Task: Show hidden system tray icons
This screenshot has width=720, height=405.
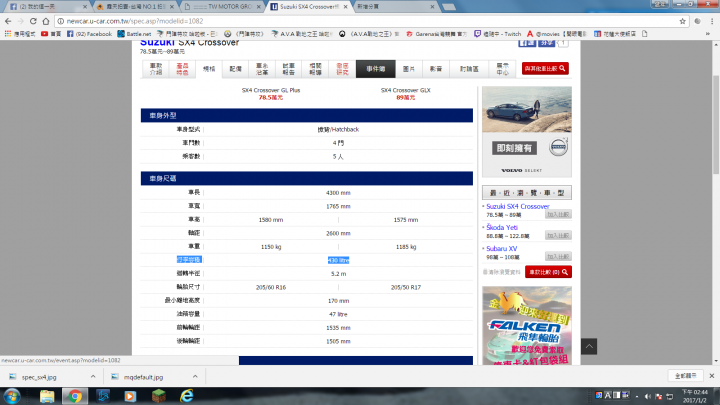Action: tap(637, 396)
